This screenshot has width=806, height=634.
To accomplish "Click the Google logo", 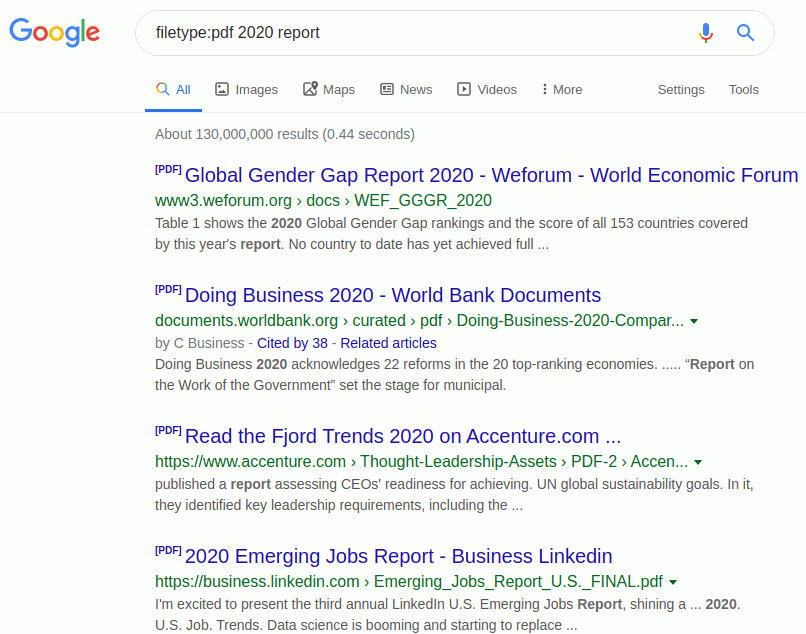I will (55, 32).
